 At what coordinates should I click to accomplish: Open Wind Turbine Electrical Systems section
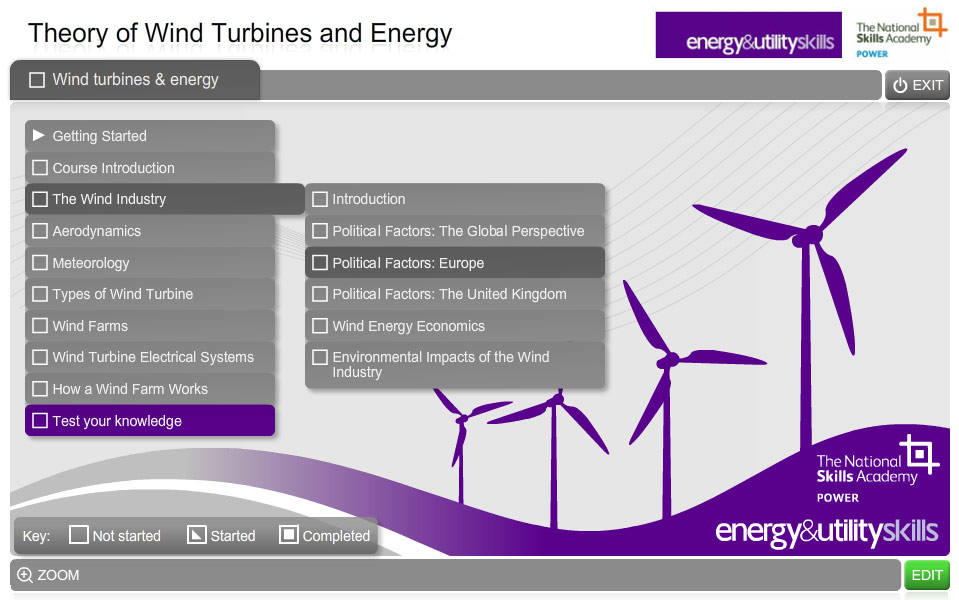coord(150,357)
